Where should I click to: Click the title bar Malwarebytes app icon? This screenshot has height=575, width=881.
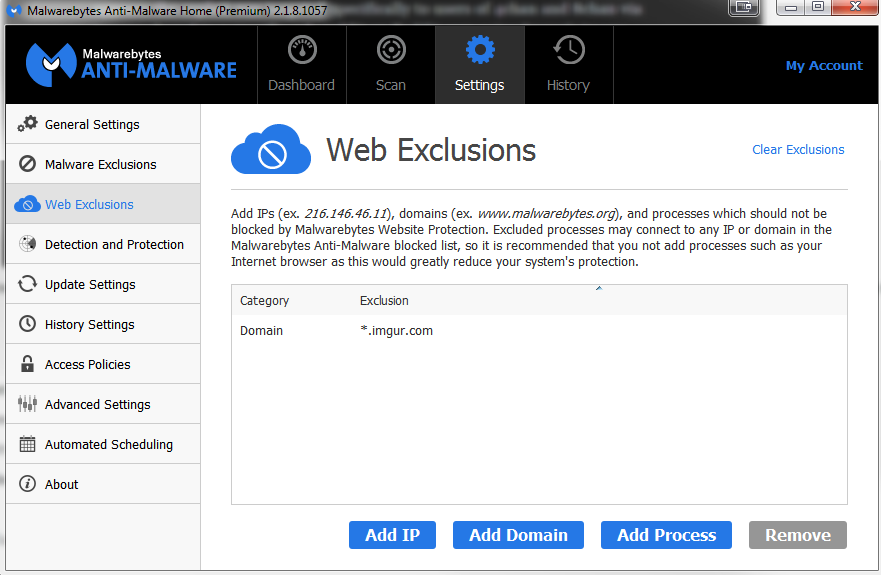[x=14, y=10]
